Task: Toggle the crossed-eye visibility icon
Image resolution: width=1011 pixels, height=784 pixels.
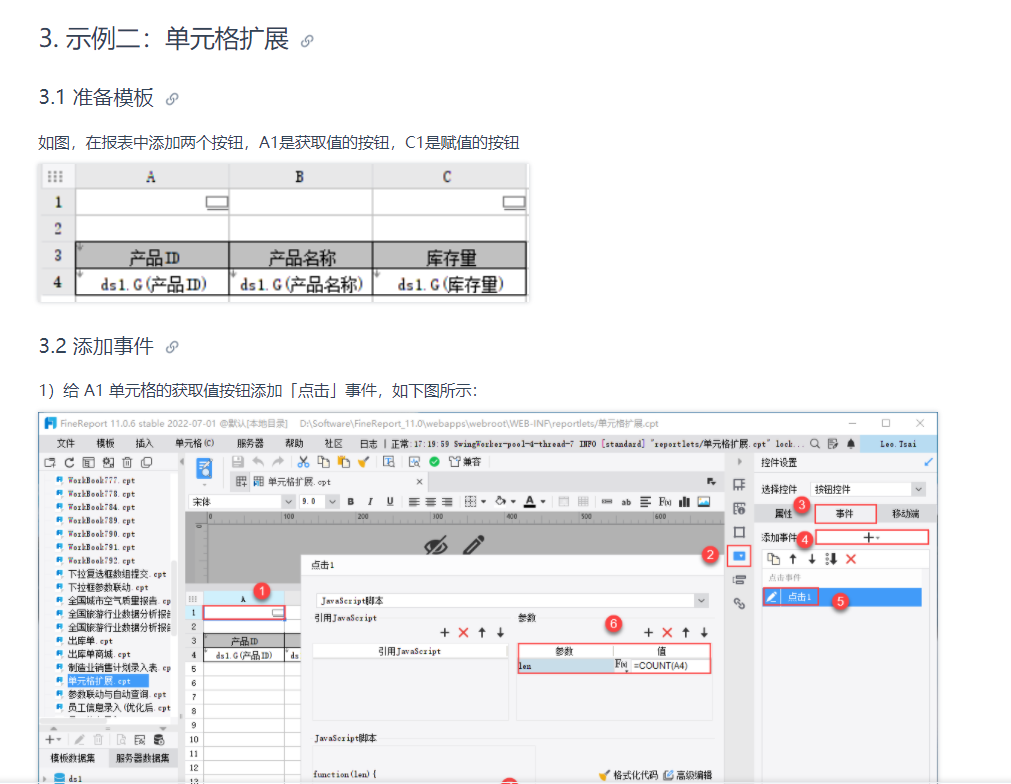Action: [x=436, y=546]
